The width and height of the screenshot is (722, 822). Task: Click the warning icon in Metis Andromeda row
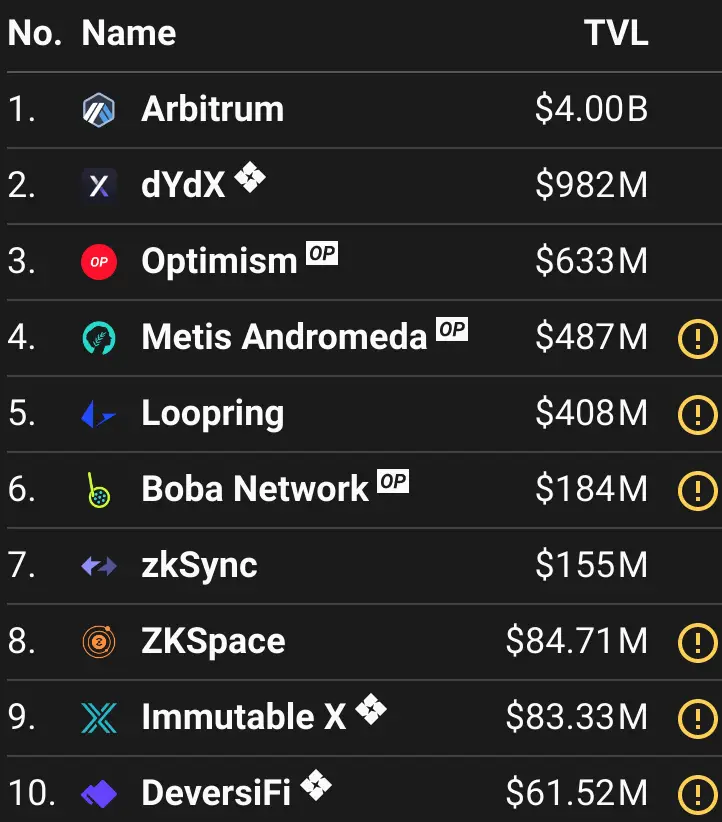coord(697,338)
